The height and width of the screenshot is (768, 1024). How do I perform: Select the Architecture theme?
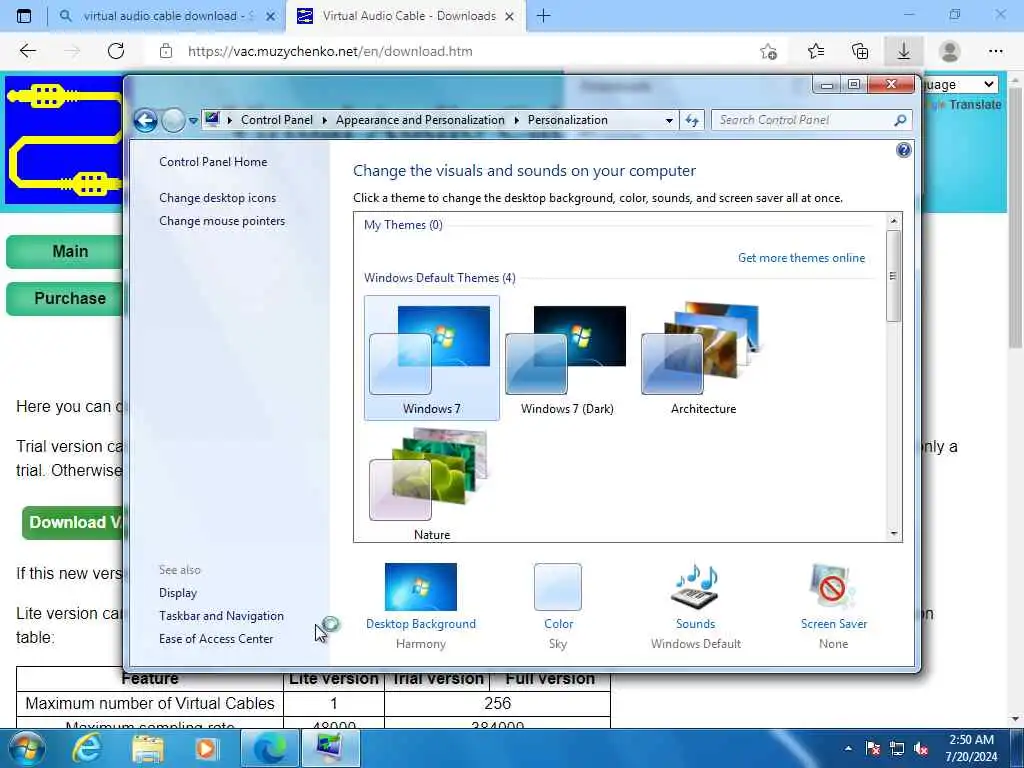[x=703, y=357]
